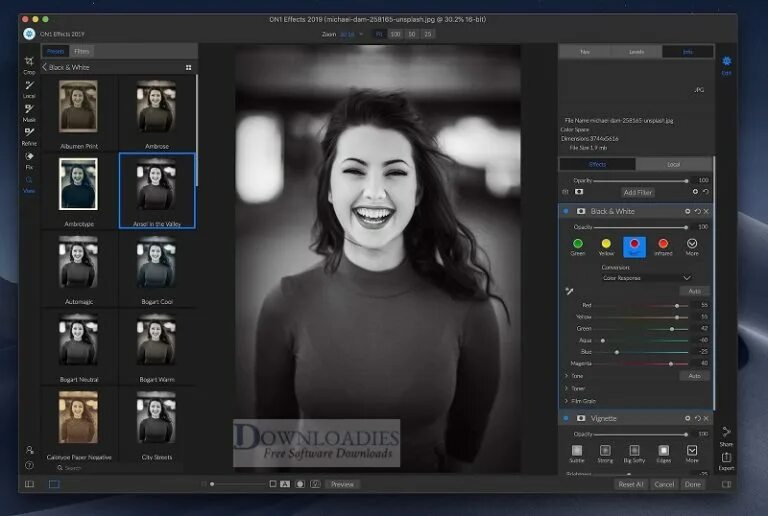768x516 pixels.
Task: Open the Nav tab
Action: 585,51
